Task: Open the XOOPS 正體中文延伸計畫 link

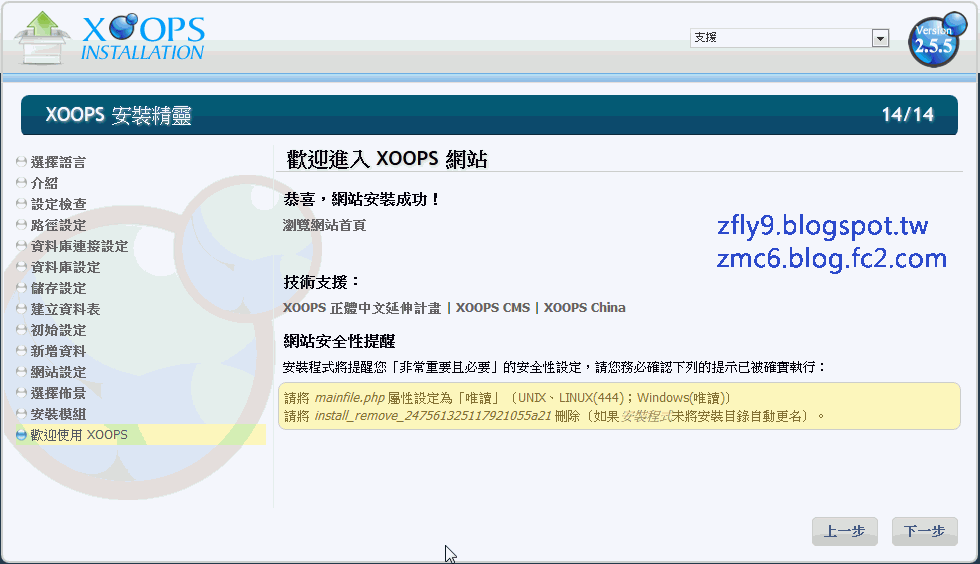Action: [x=362, y=308]
